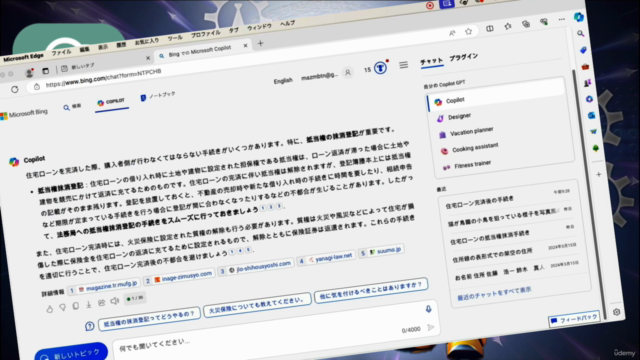Open the sidebar Drop paper-plane icon

point(593,131)
